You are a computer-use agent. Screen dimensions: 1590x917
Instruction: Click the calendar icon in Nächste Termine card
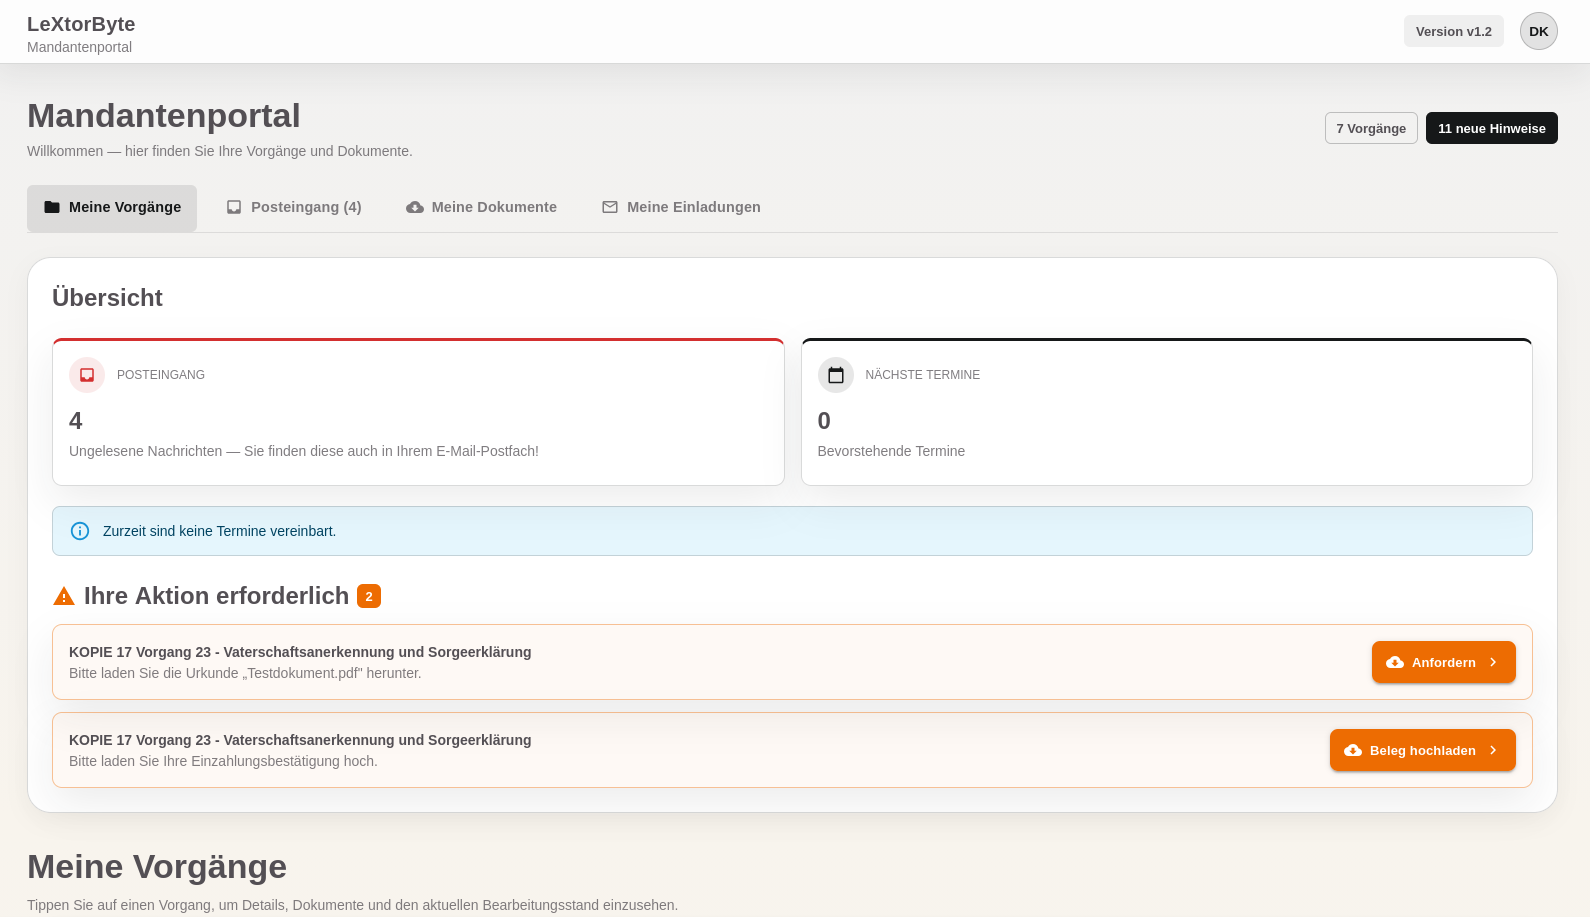836,375
